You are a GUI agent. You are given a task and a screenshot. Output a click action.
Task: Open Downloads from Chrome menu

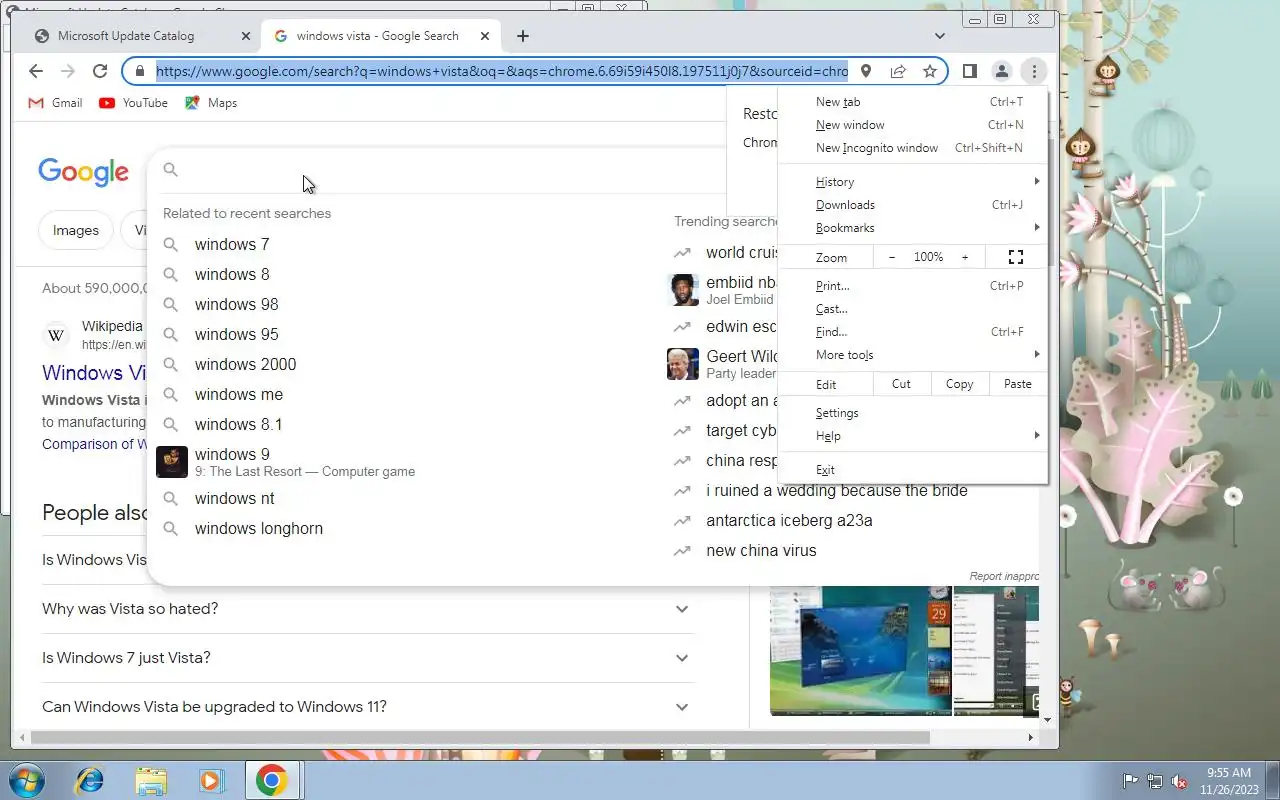click(x=913, y=205)
